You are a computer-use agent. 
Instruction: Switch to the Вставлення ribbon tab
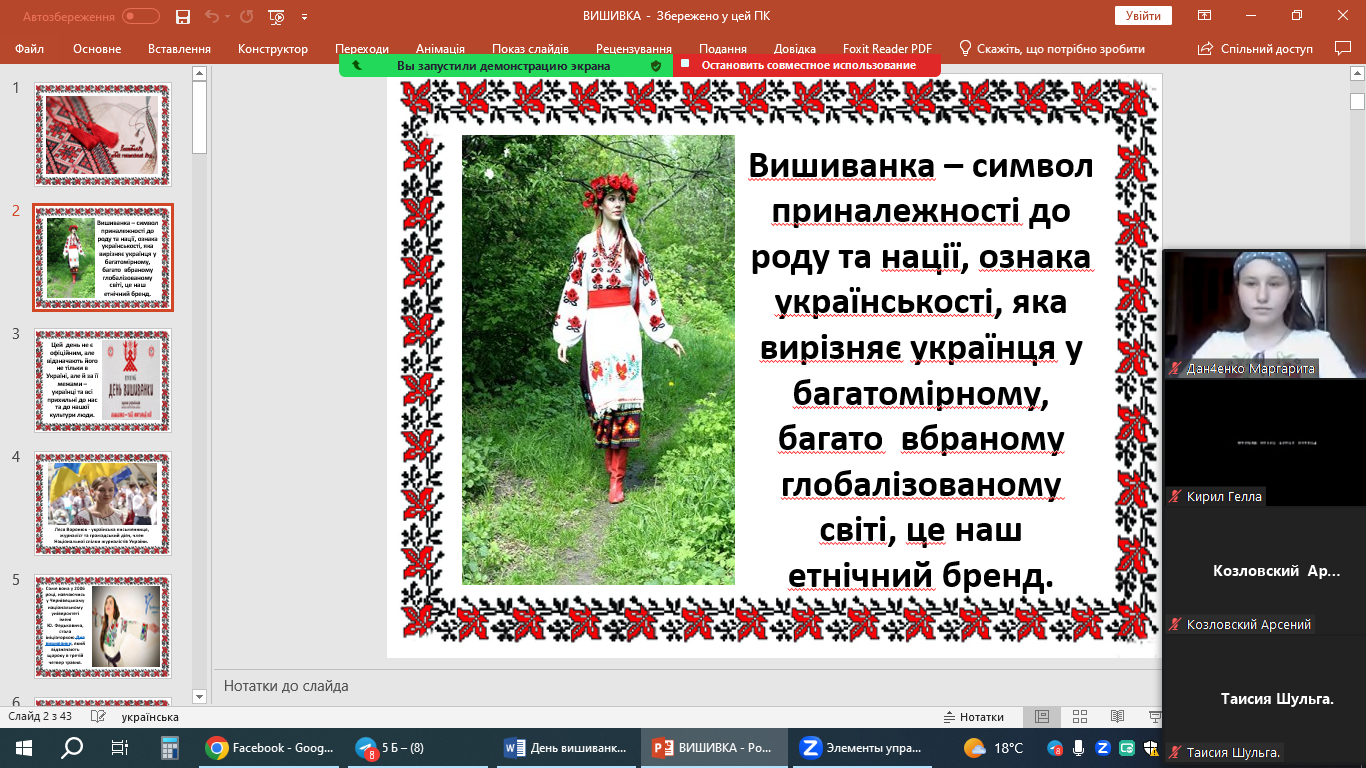(x=179, y=49)
